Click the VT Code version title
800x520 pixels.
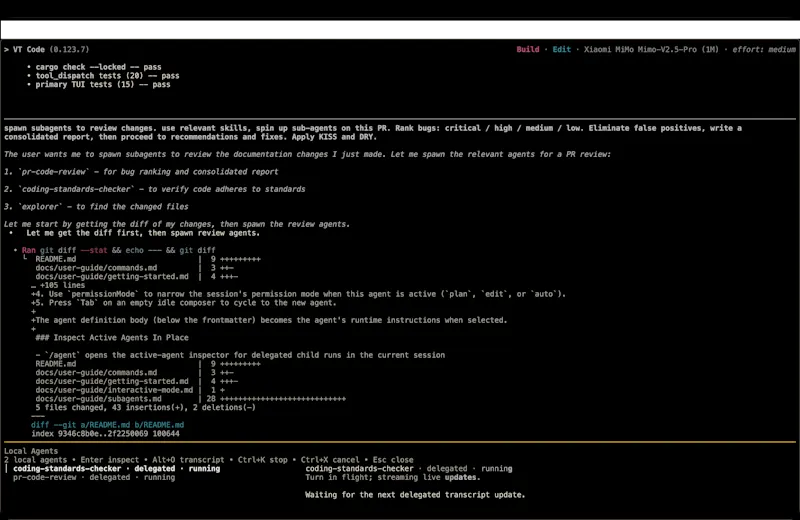46,49
